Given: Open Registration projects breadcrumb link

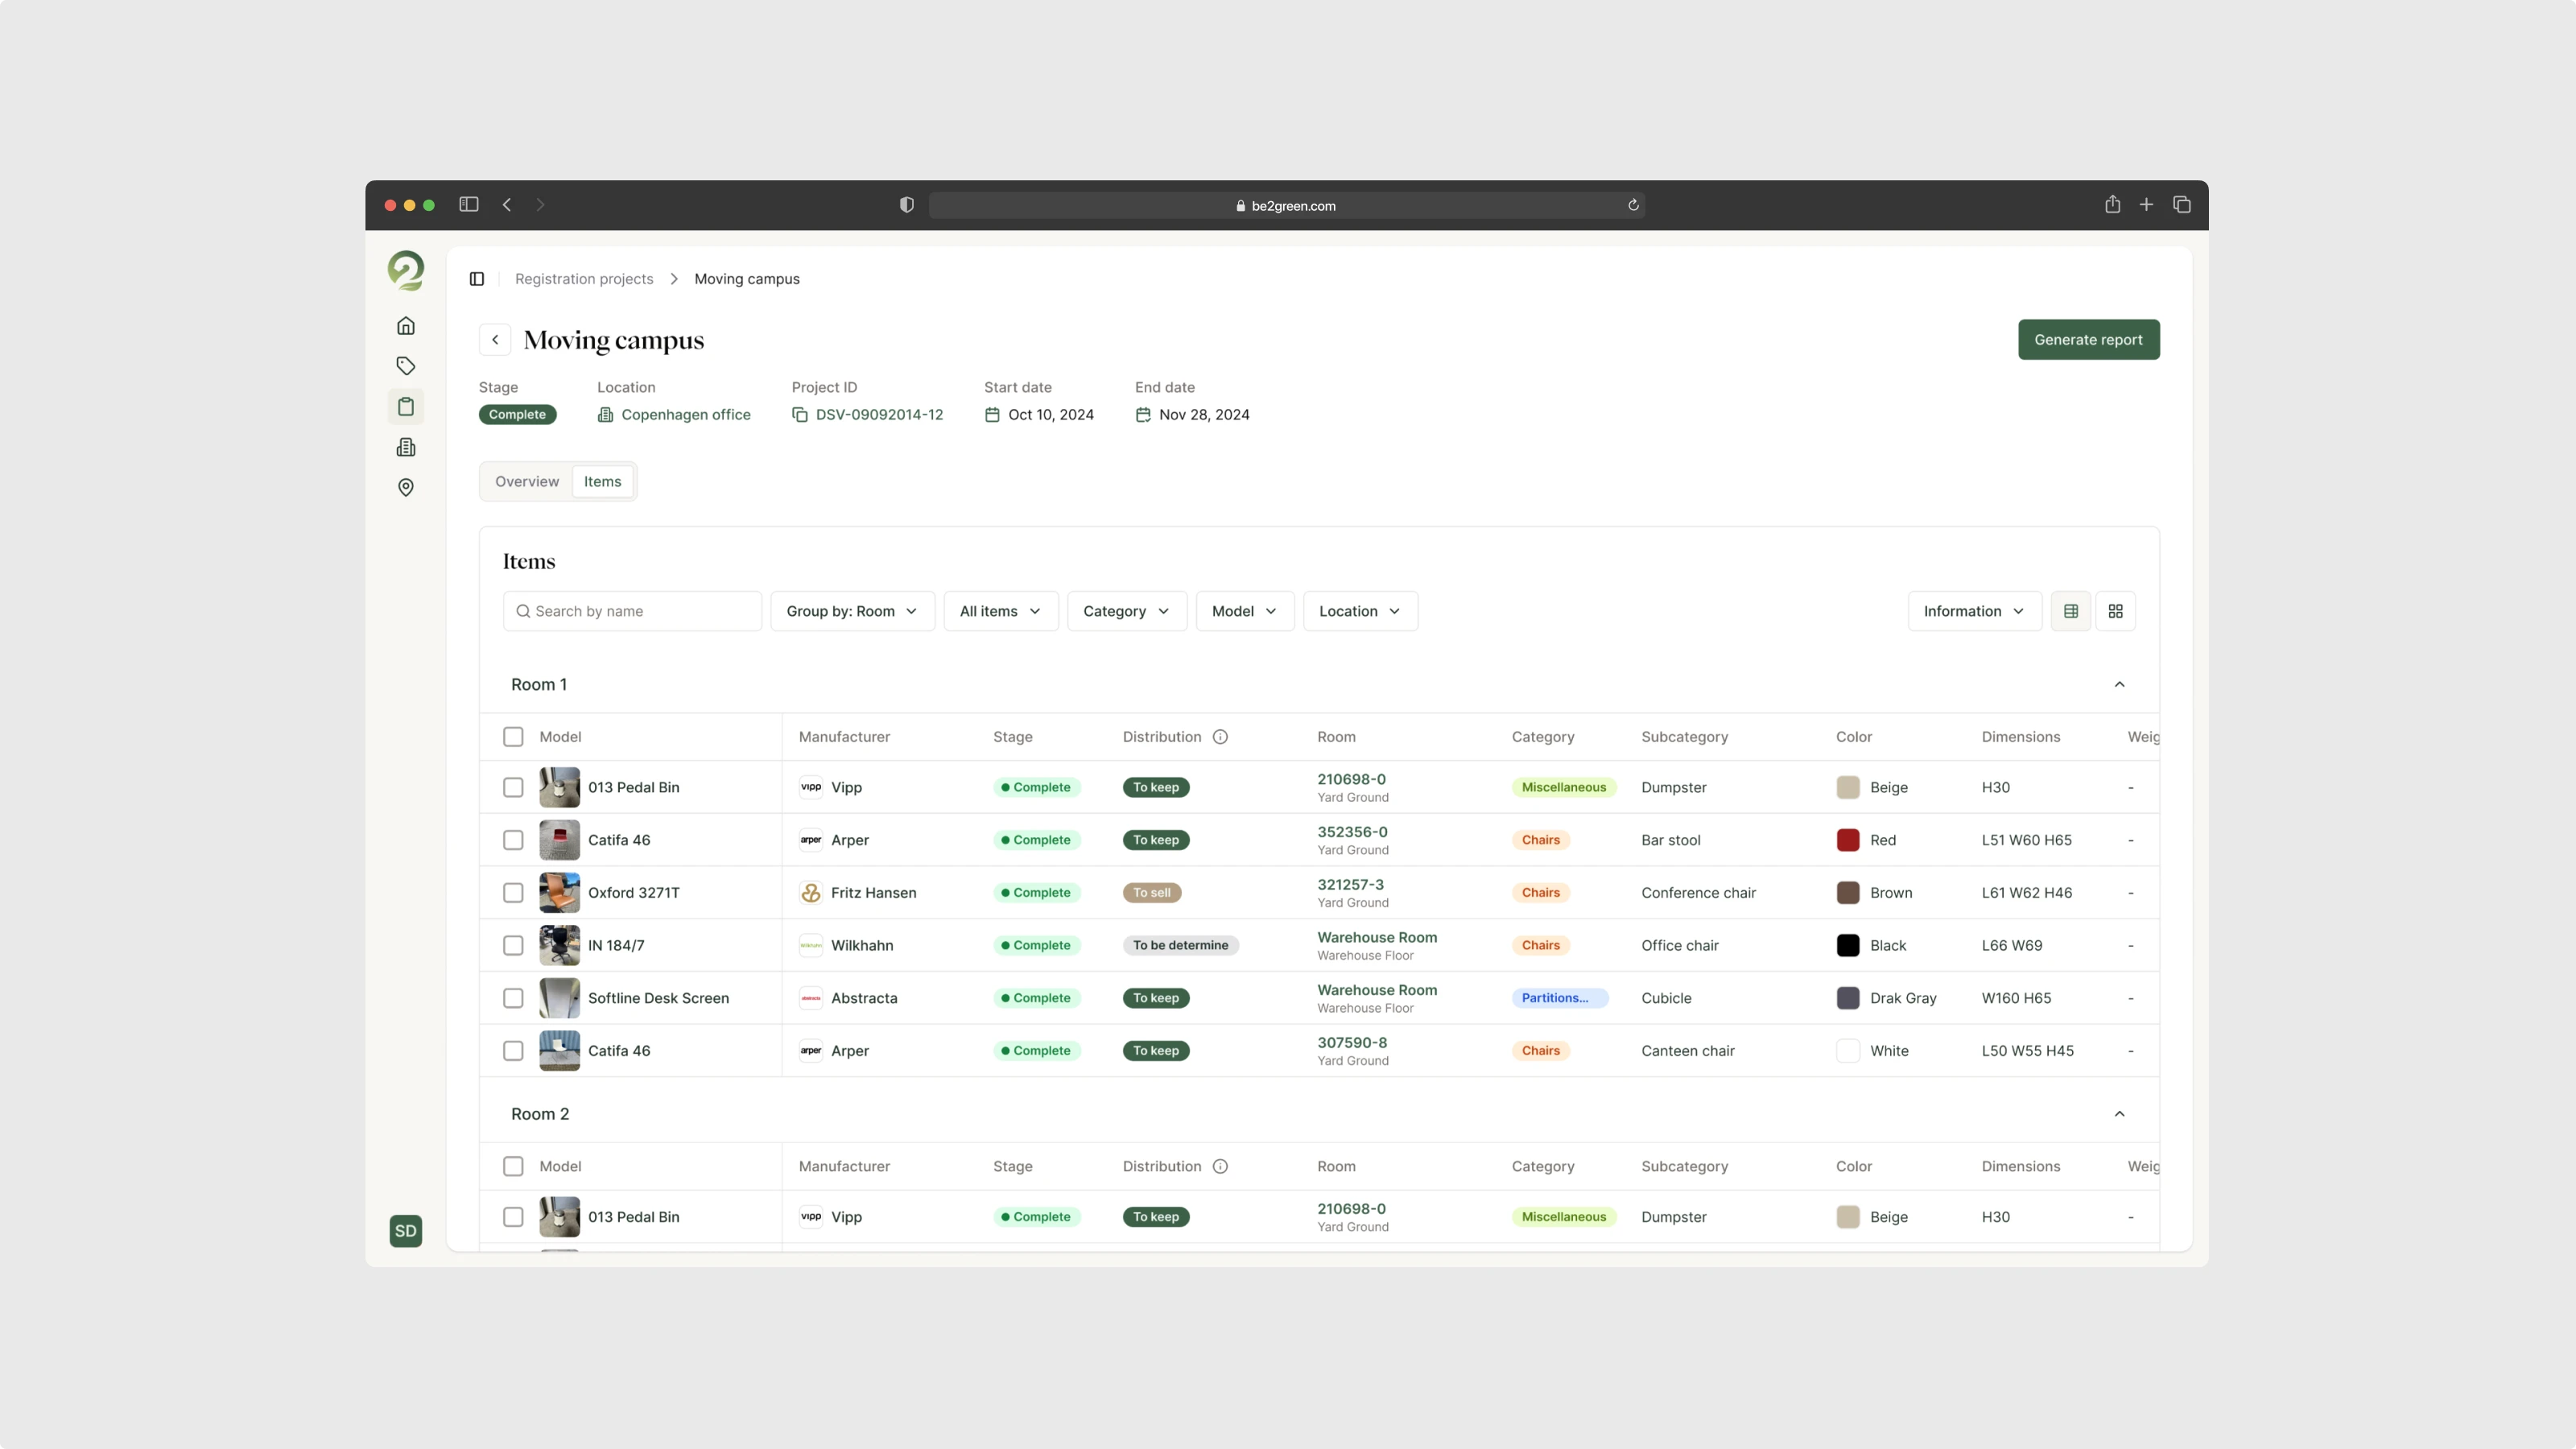Looking at the screenshot, I should (x=584, y=279).
